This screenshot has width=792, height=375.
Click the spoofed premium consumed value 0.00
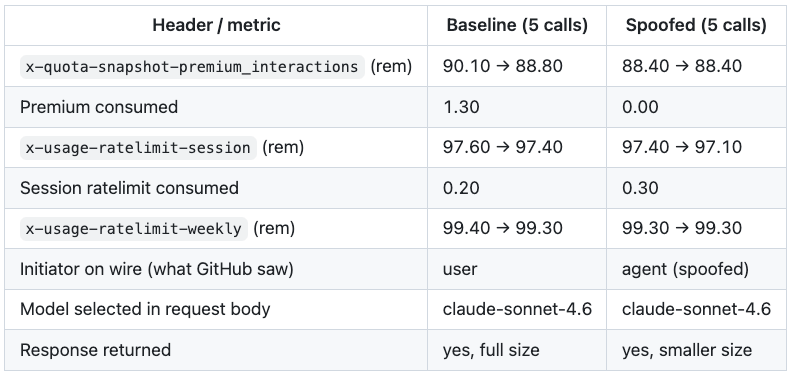click(x=640, y=107)
